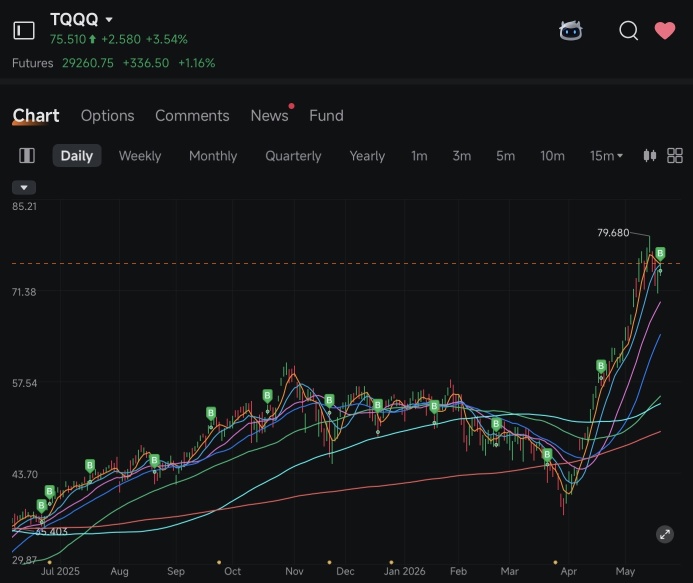693x583 pixels.
Task: Select the Monthly timeframe
Action: click(x=213, y=156)
